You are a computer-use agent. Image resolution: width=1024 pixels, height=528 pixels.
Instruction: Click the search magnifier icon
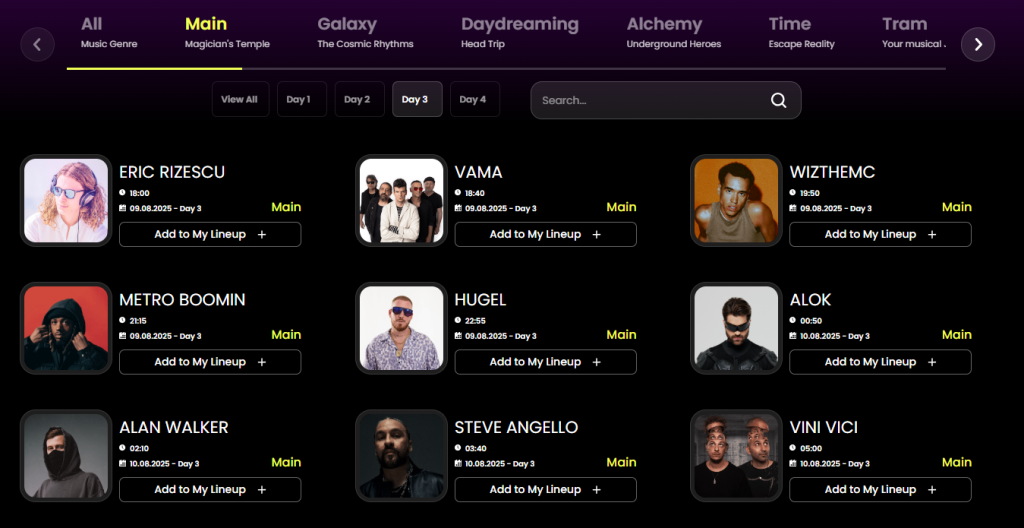pyautogui.click(x=778, y=101)
